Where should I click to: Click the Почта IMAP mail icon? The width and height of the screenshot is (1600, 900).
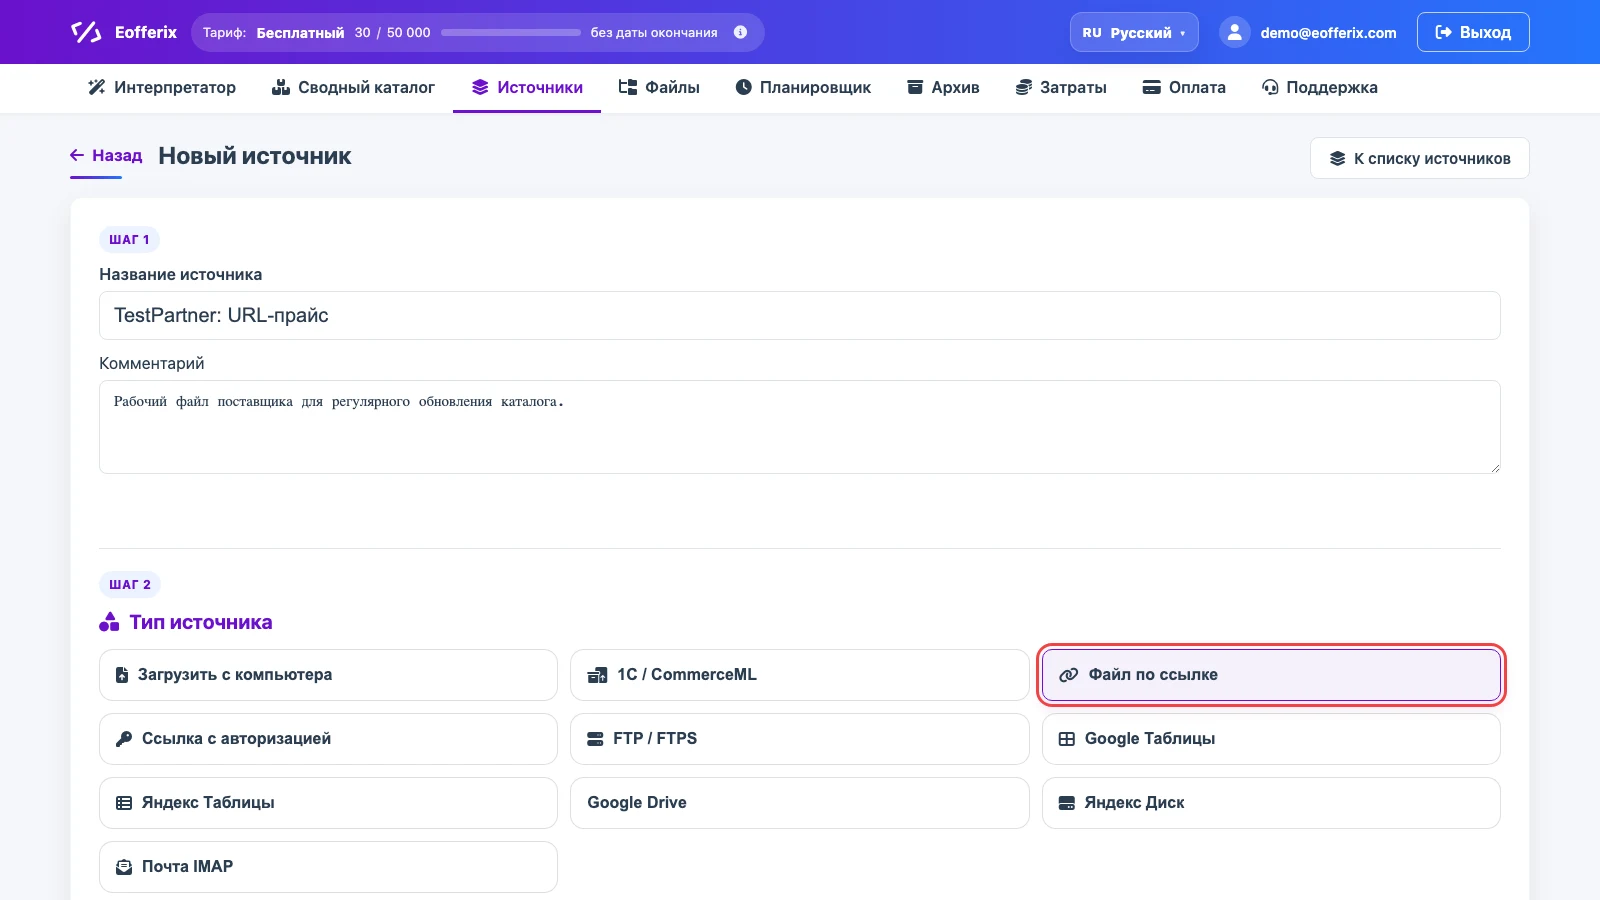coord(124,867)
